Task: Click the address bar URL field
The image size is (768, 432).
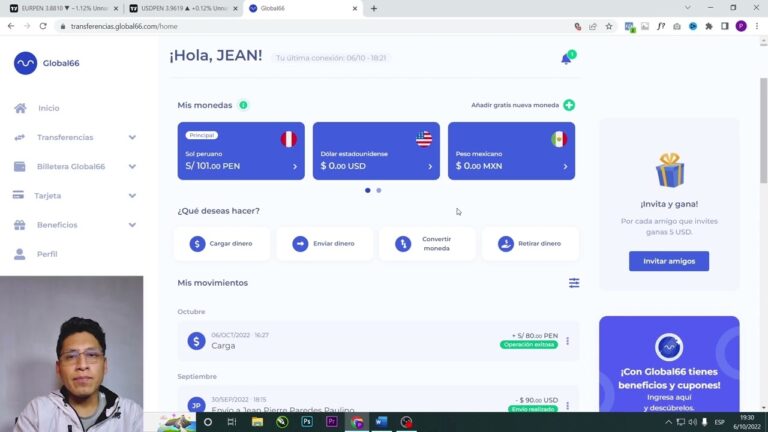Action: click(313, 26)
